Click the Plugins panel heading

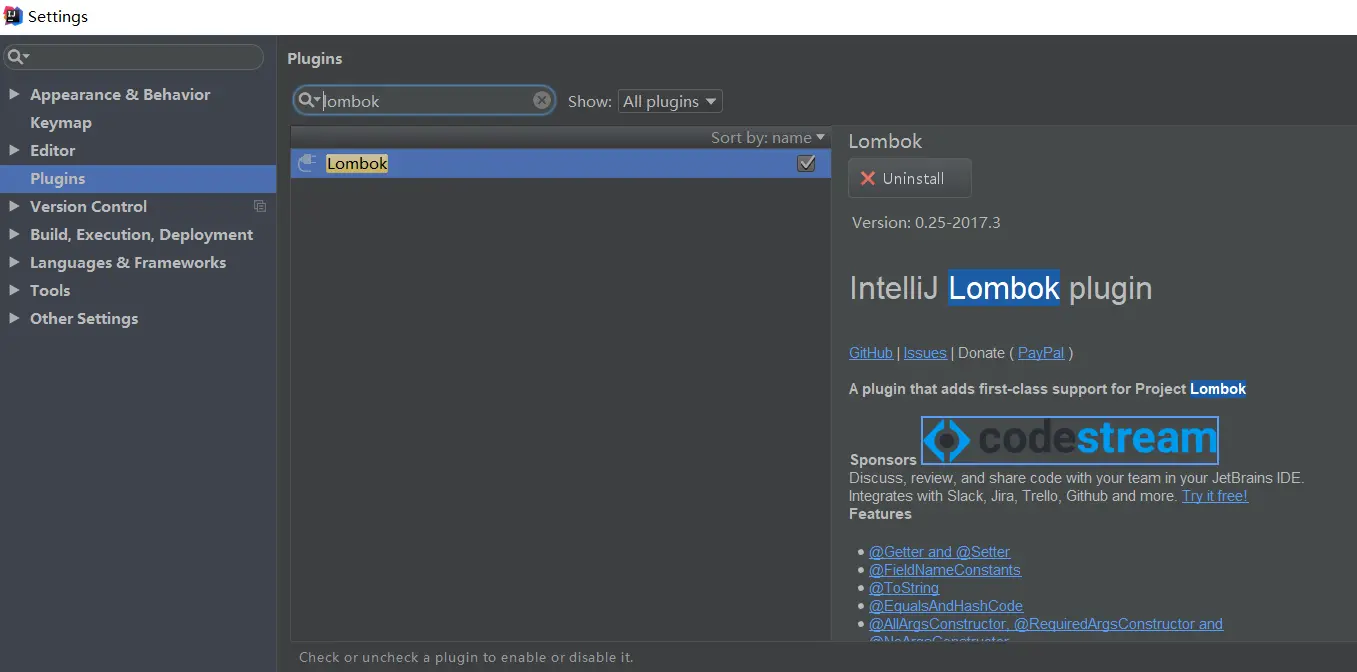[315, 59]
